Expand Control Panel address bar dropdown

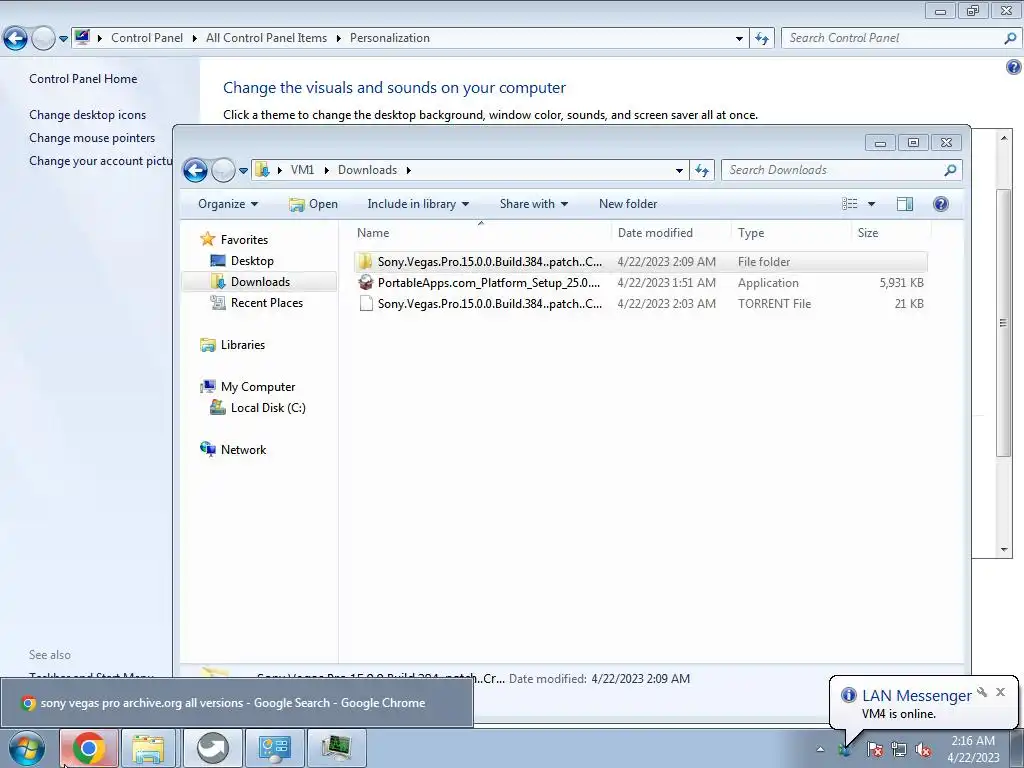(739, 39)
